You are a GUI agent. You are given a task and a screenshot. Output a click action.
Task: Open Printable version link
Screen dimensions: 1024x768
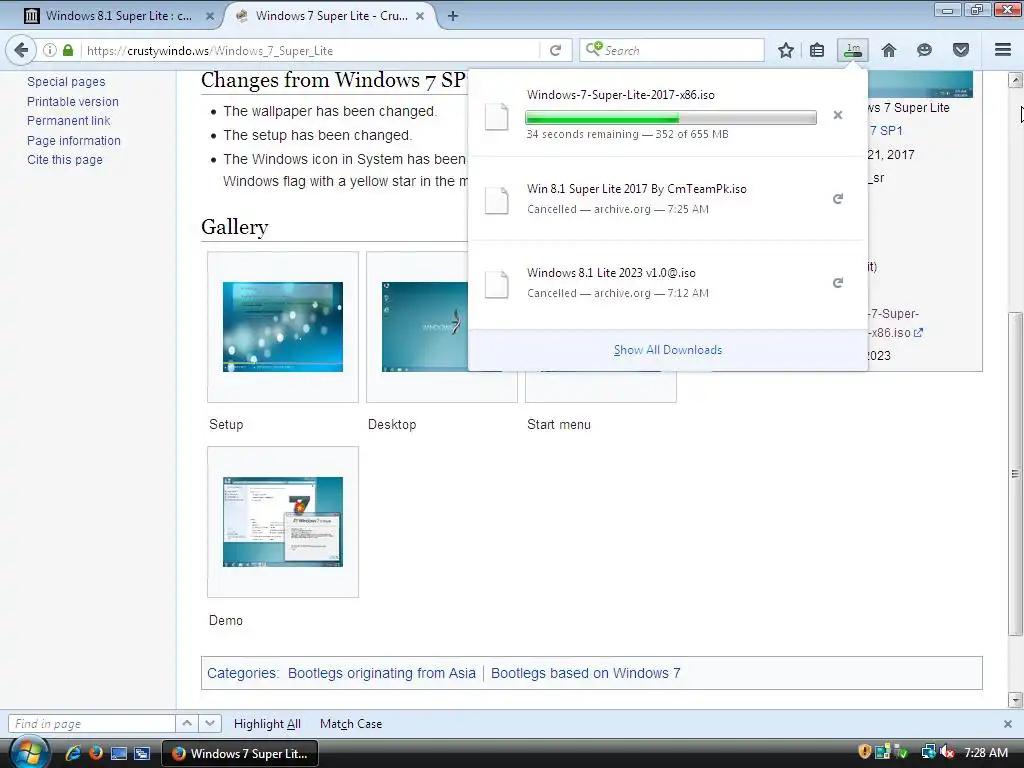click(72, 101)
